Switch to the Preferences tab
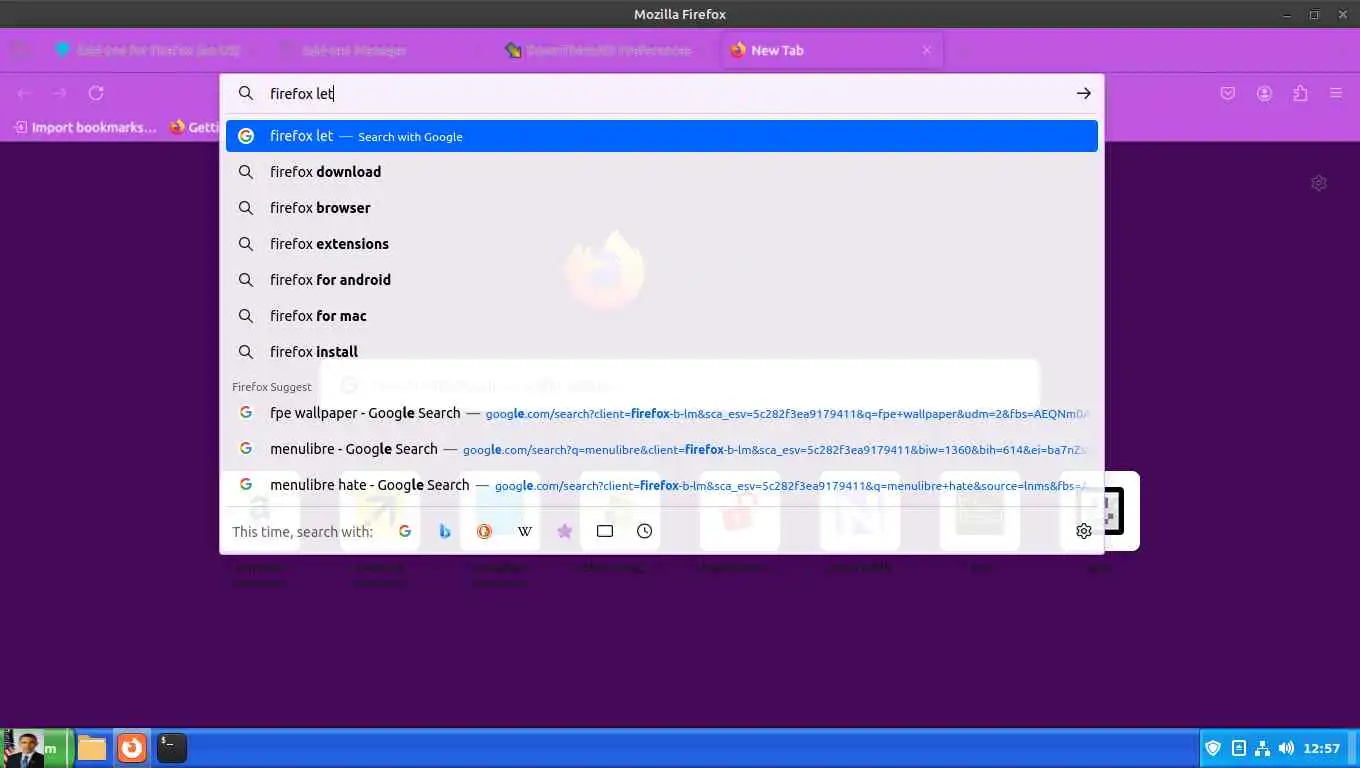 click(606, 50)
